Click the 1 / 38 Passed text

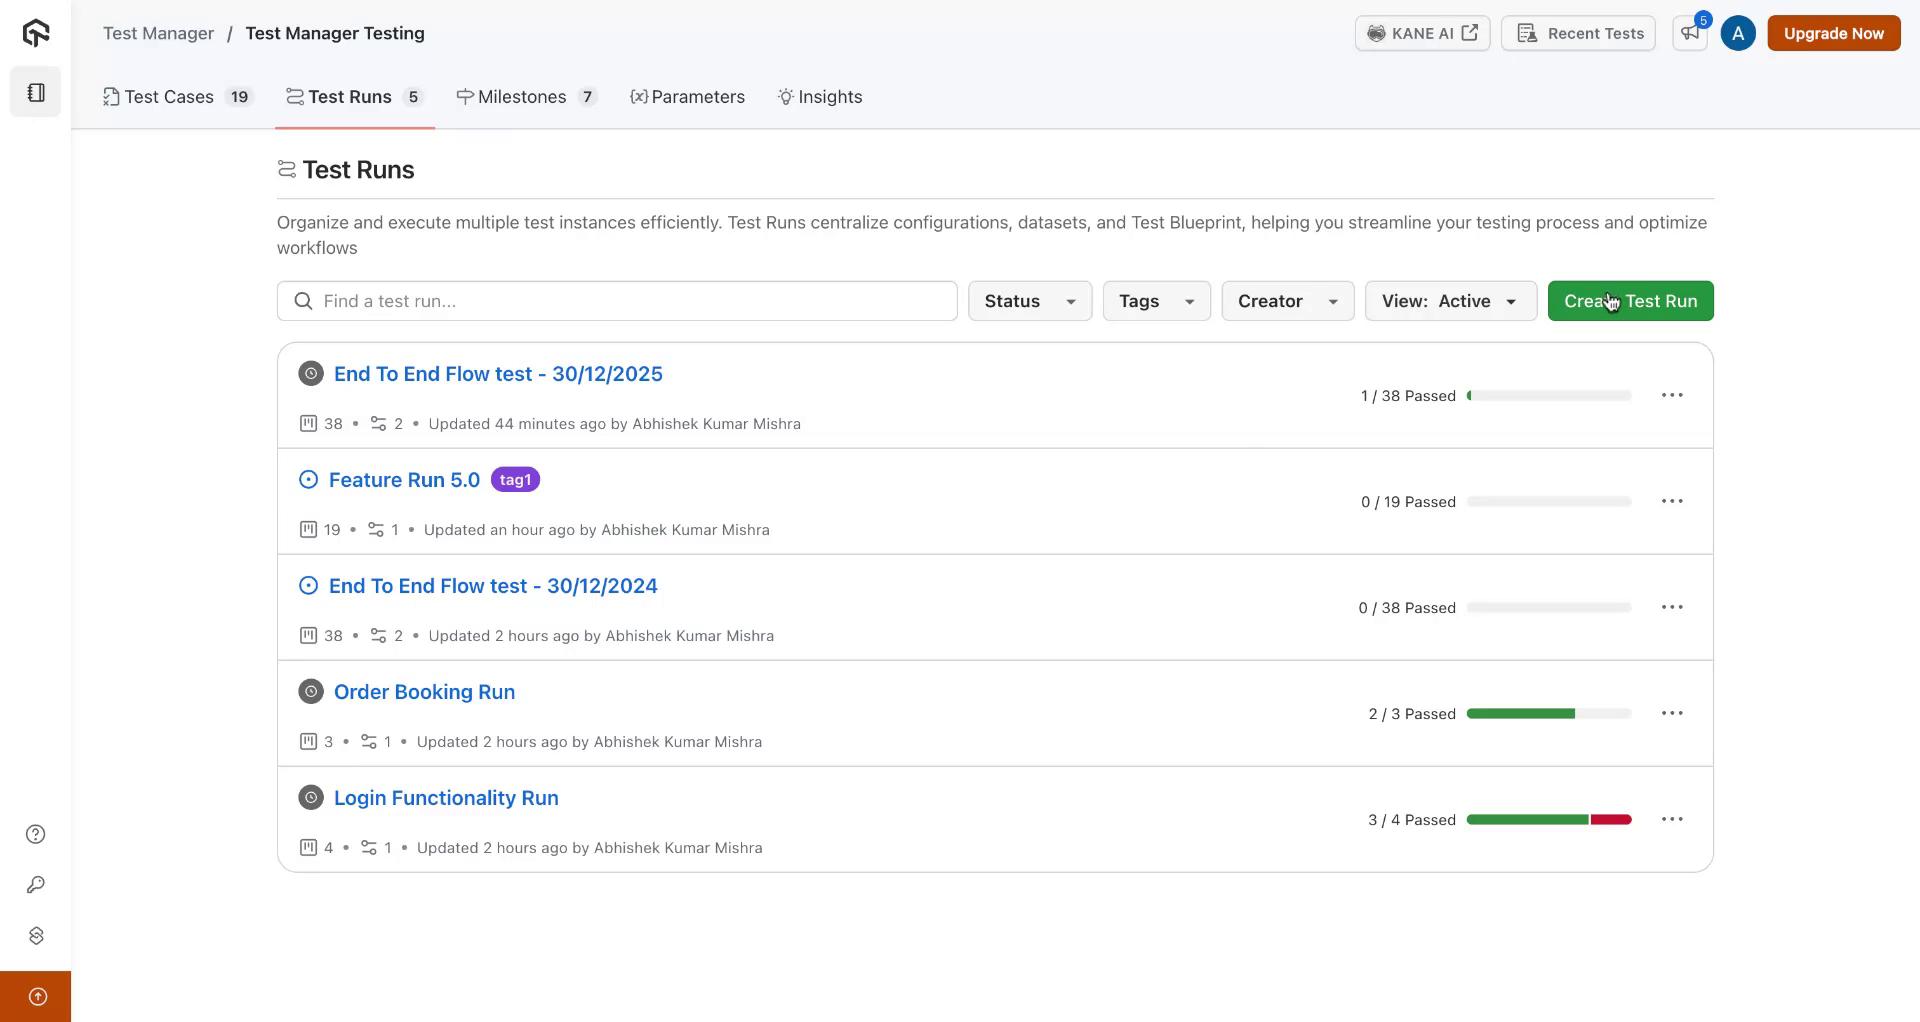(x=1408, y=396)
